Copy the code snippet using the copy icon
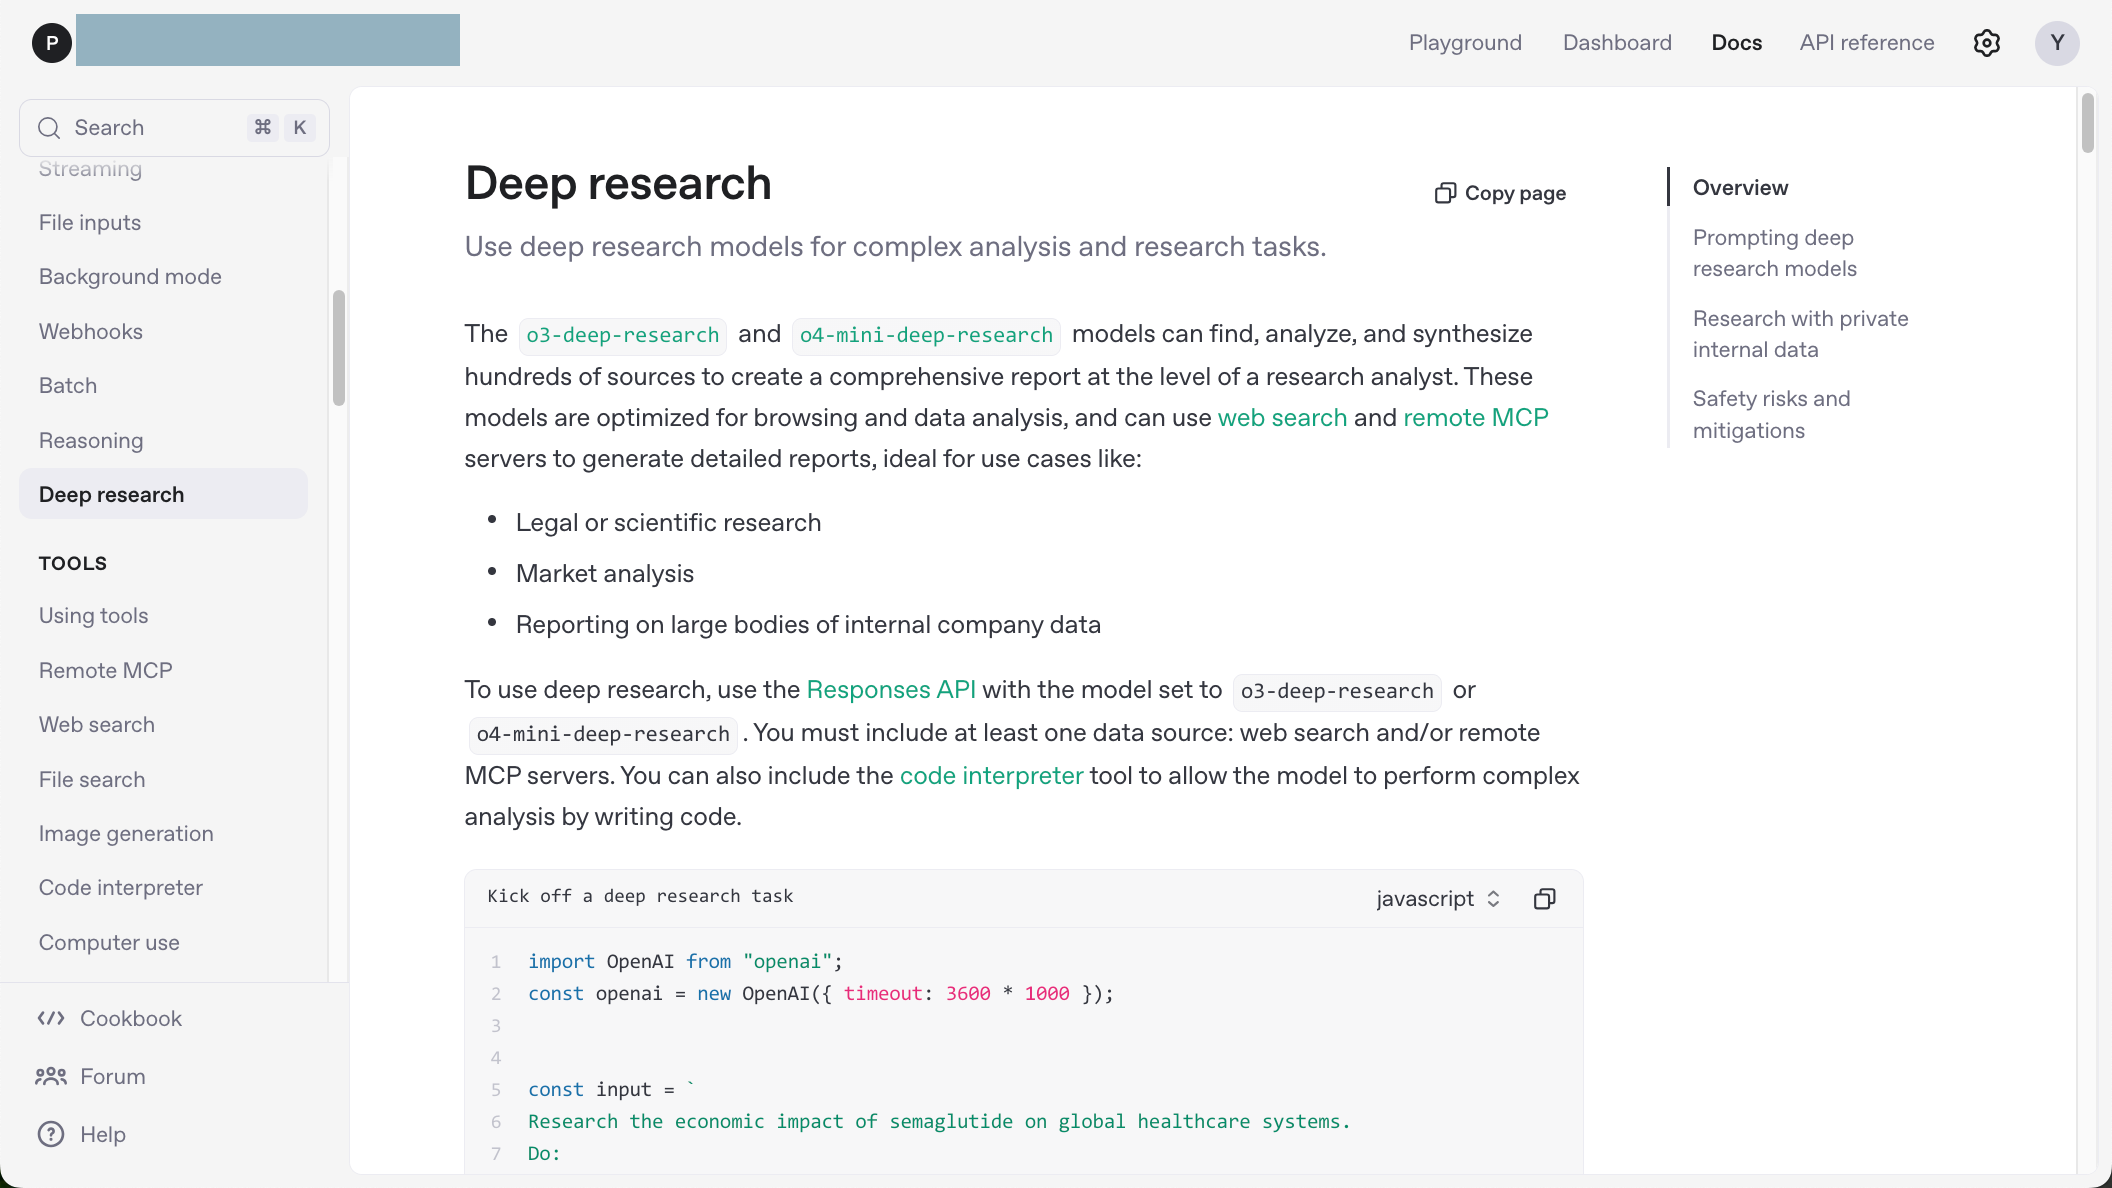 [1544, 898]
